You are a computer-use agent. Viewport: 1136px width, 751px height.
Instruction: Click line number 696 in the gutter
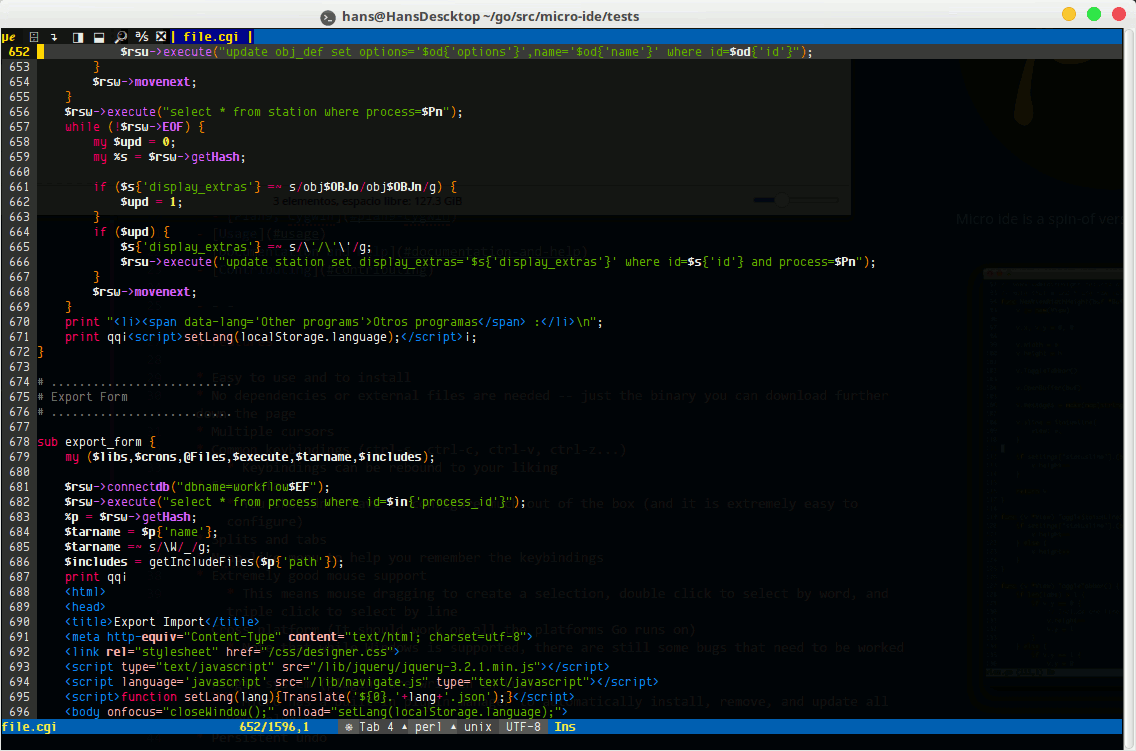(19, 712)
